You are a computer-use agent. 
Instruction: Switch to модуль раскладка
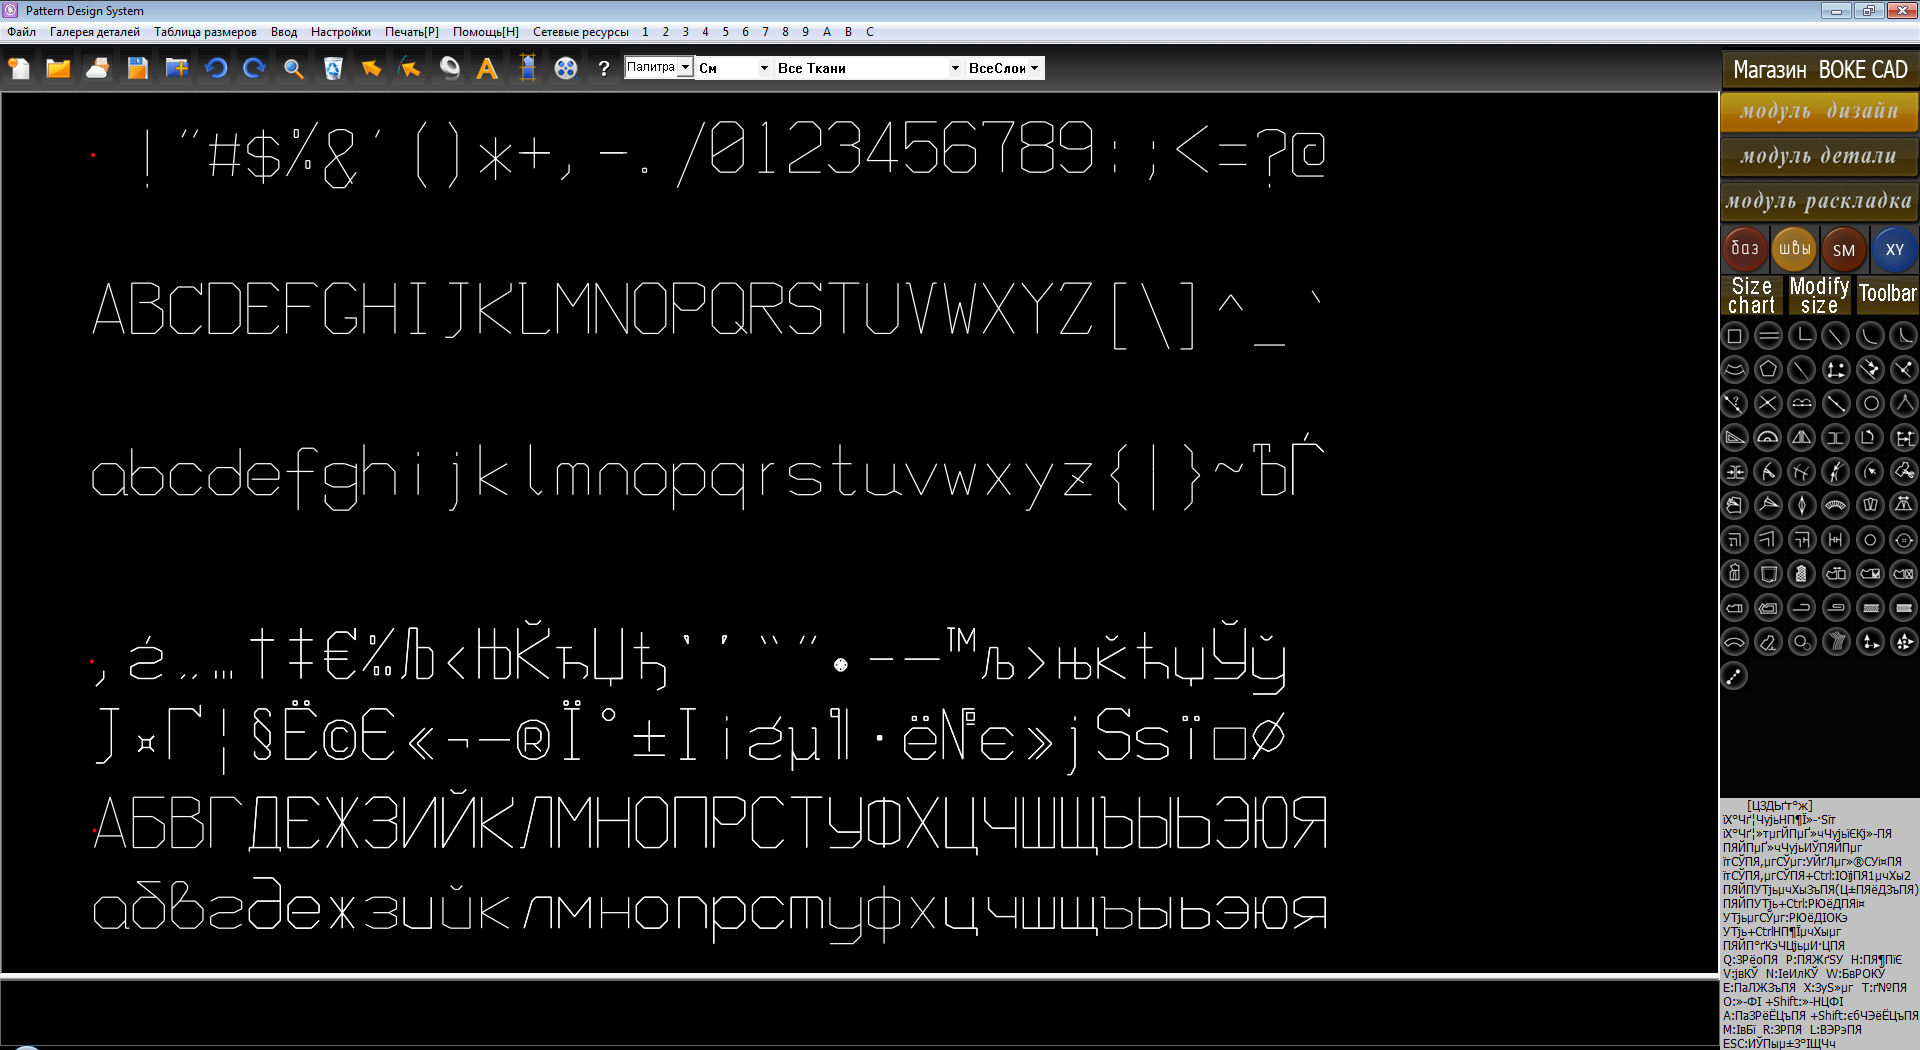click(x=1819, y=202)
